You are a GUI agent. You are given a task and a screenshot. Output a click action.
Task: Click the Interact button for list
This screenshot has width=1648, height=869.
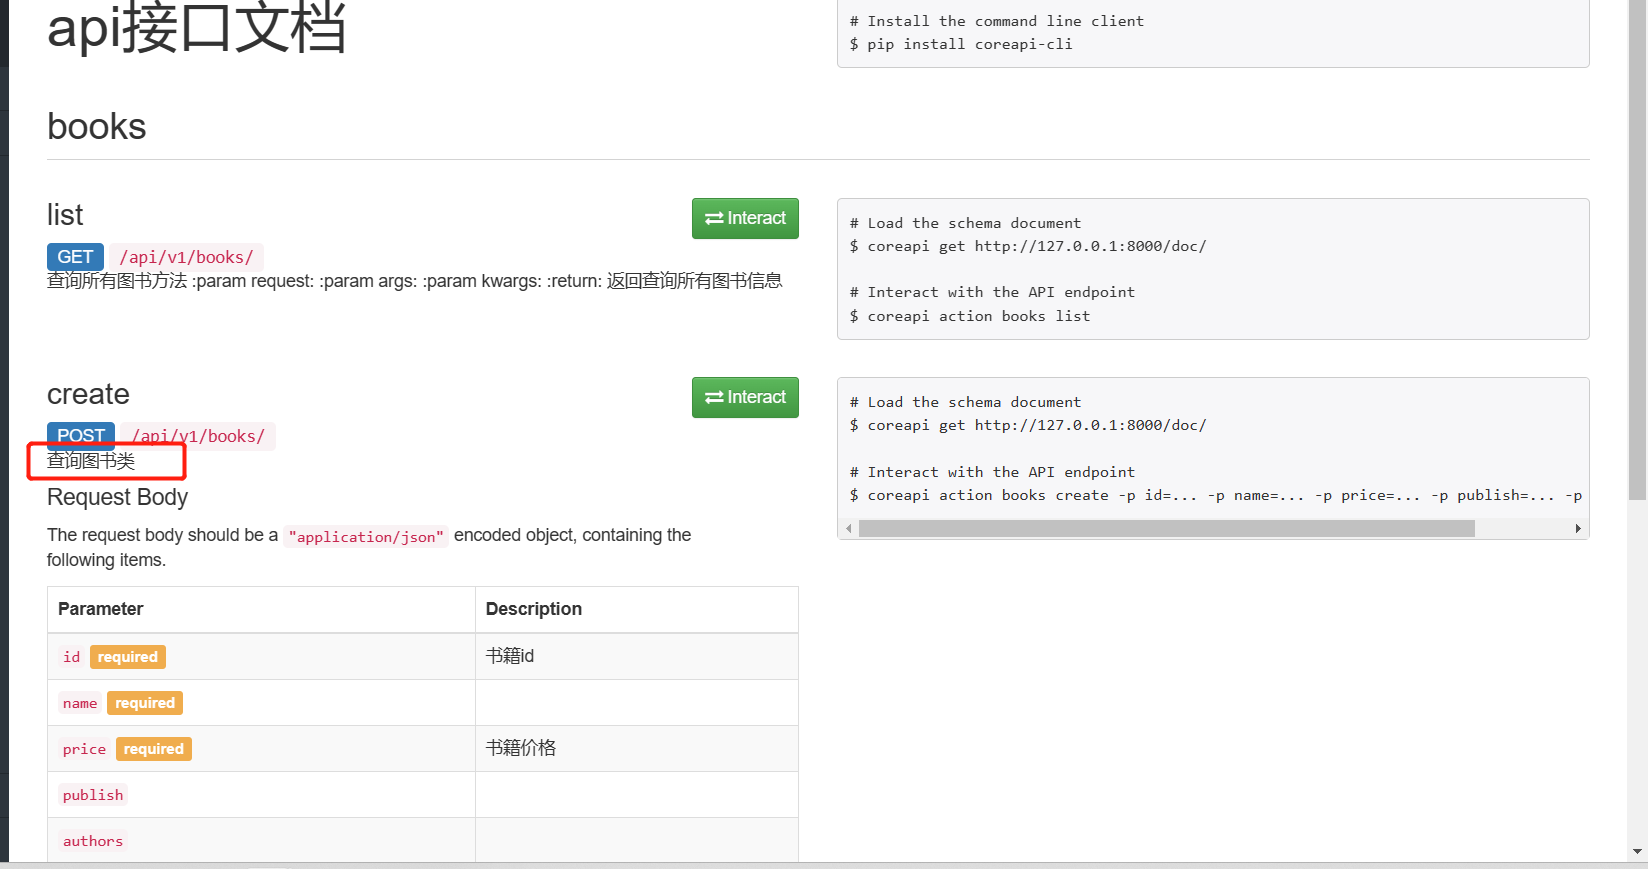pyautogui.click(x=745, y=218)
